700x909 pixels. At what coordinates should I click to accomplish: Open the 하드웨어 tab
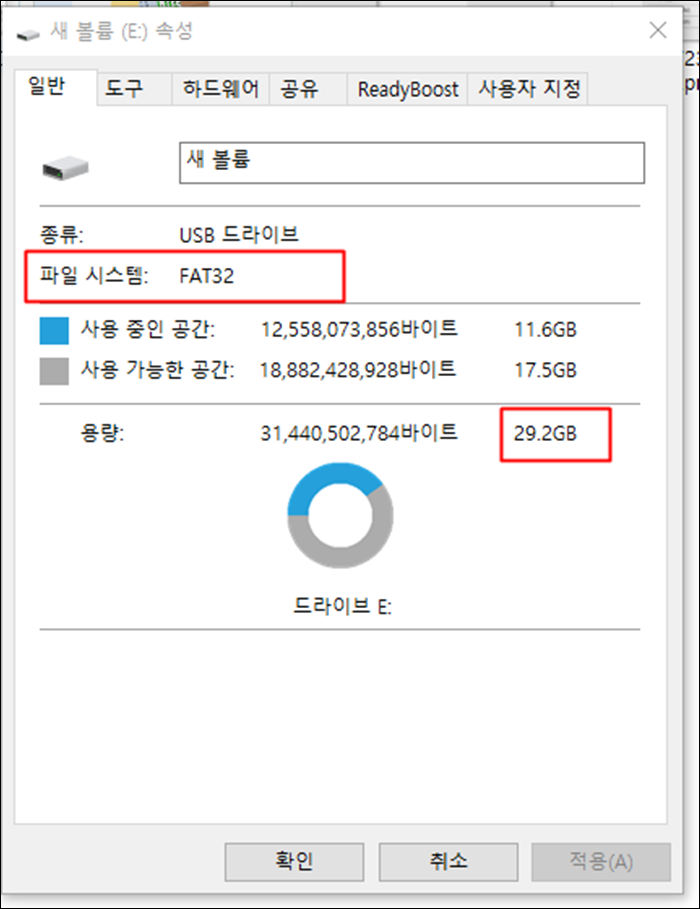220,89
